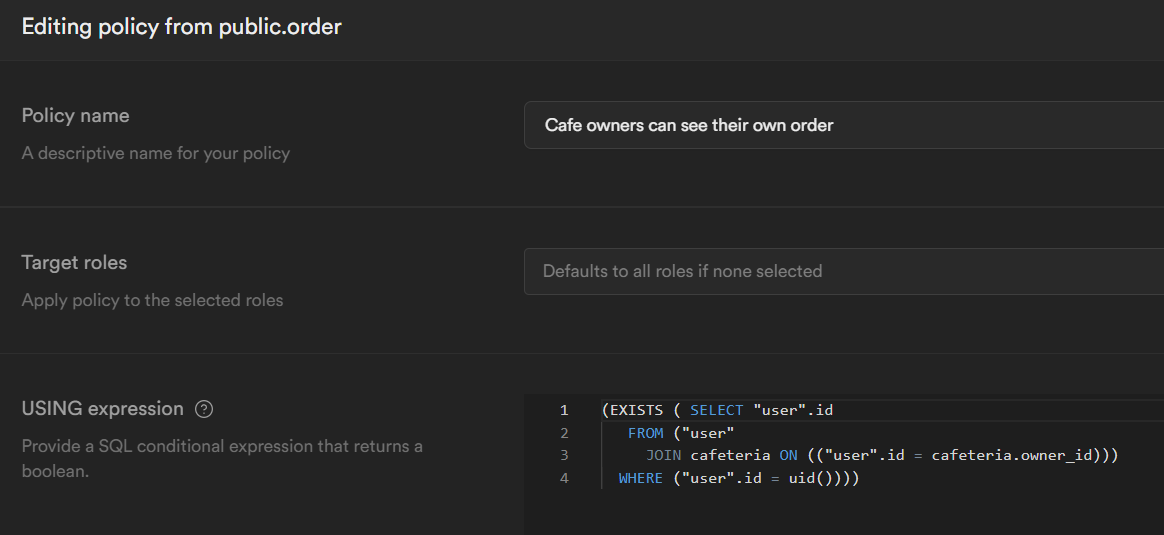
Task: Click the Target roles label
Action: pos(74,263)
